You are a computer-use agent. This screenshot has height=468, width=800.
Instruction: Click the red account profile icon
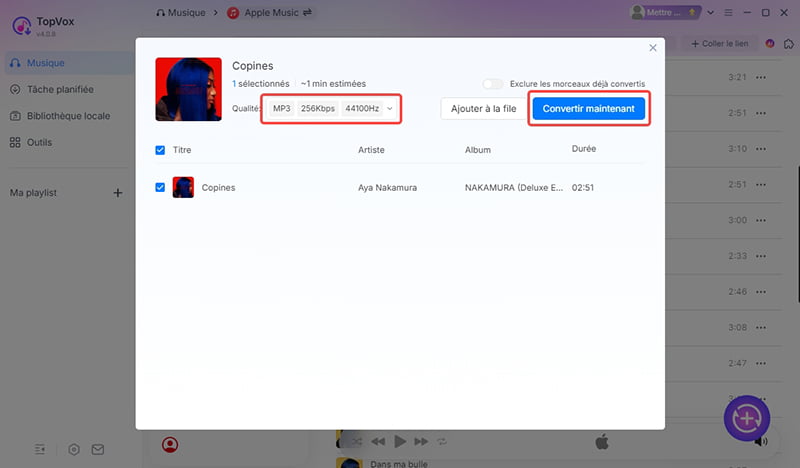170,445
